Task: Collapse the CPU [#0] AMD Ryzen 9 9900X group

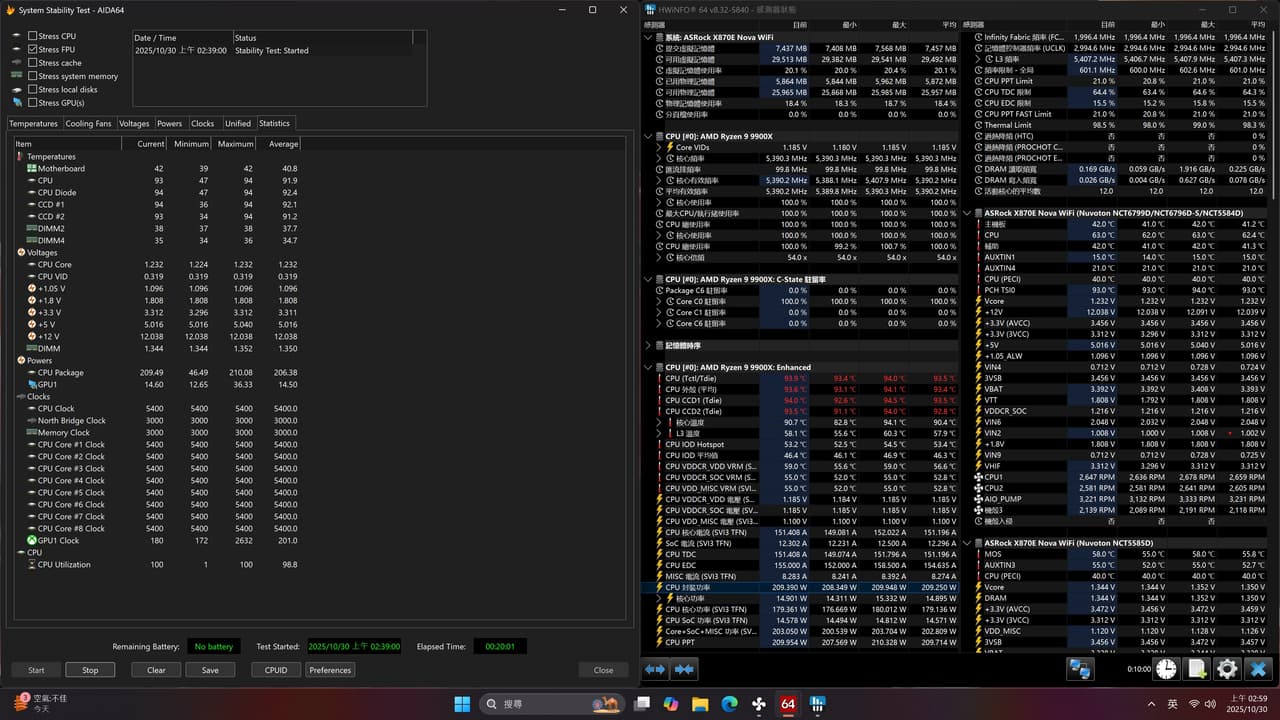Action: pos(650,136)
